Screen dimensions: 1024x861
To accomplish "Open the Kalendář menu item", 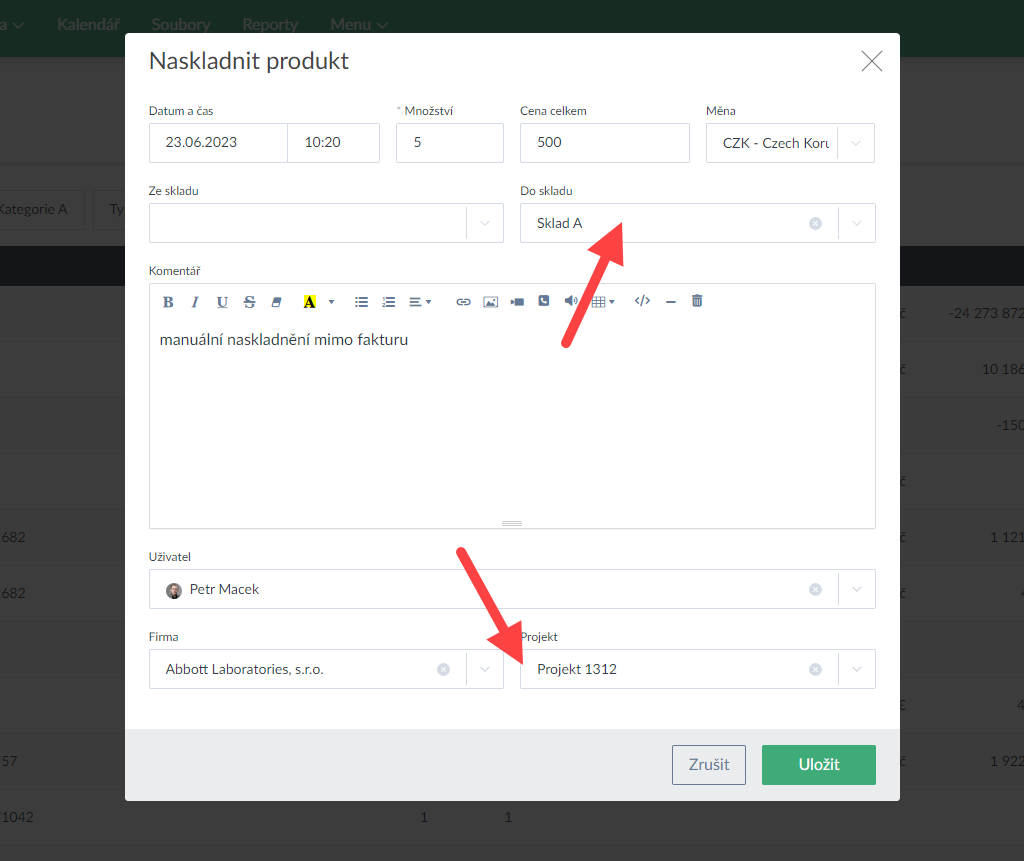I will tap(88, 24).
